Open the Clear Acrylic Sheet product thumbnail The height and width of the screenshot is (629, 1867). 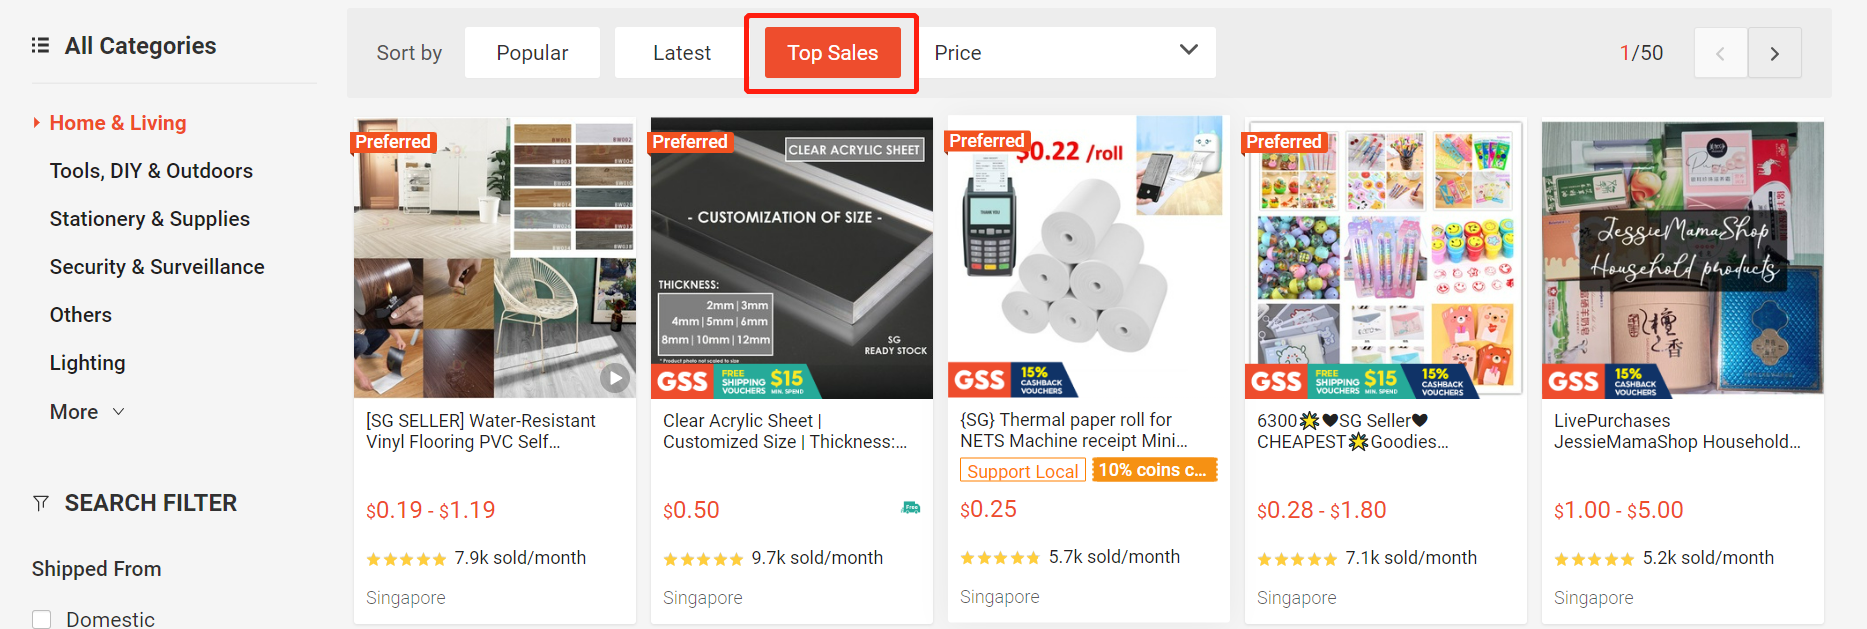790,257
